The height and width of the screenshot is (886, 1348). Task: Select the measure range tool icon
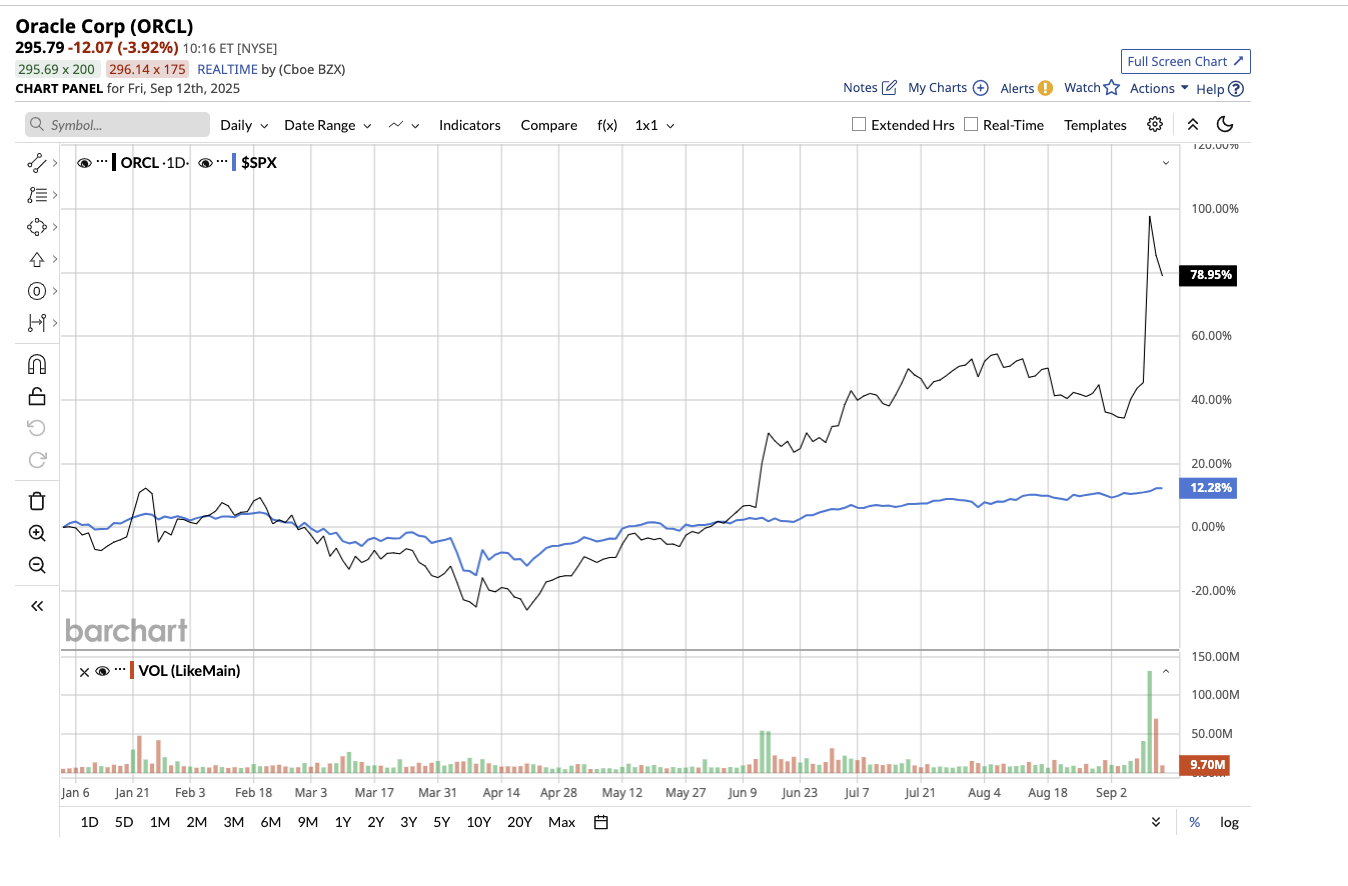[37, 322]
